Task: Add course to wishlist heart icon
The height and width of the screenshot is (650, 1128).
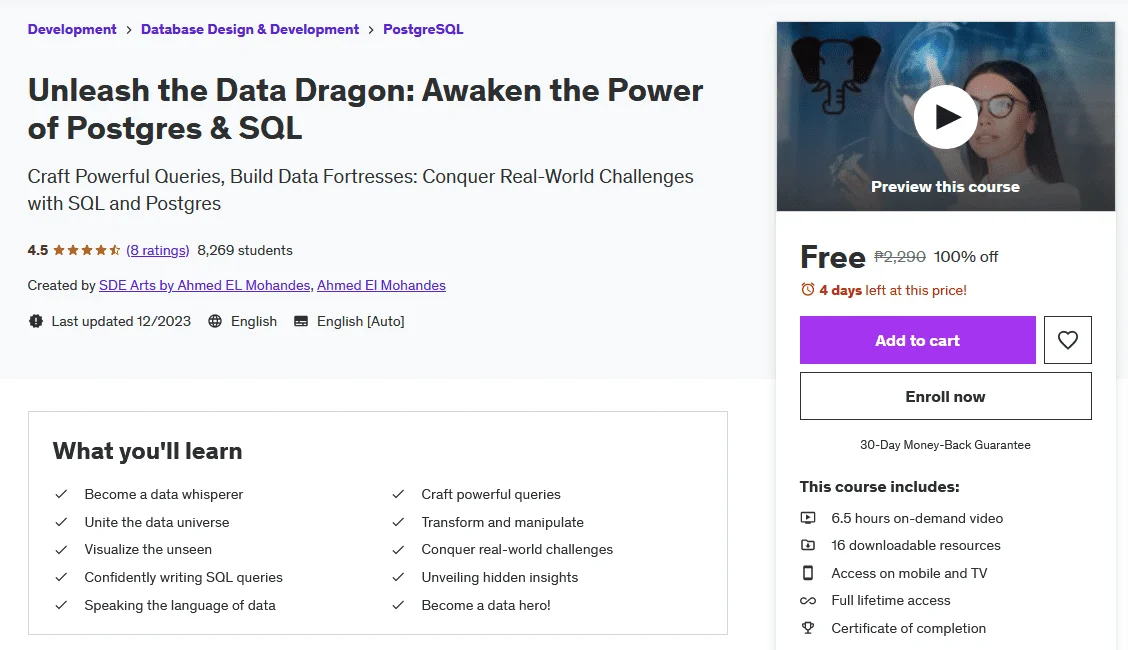Action: (x=1068, y=340)
